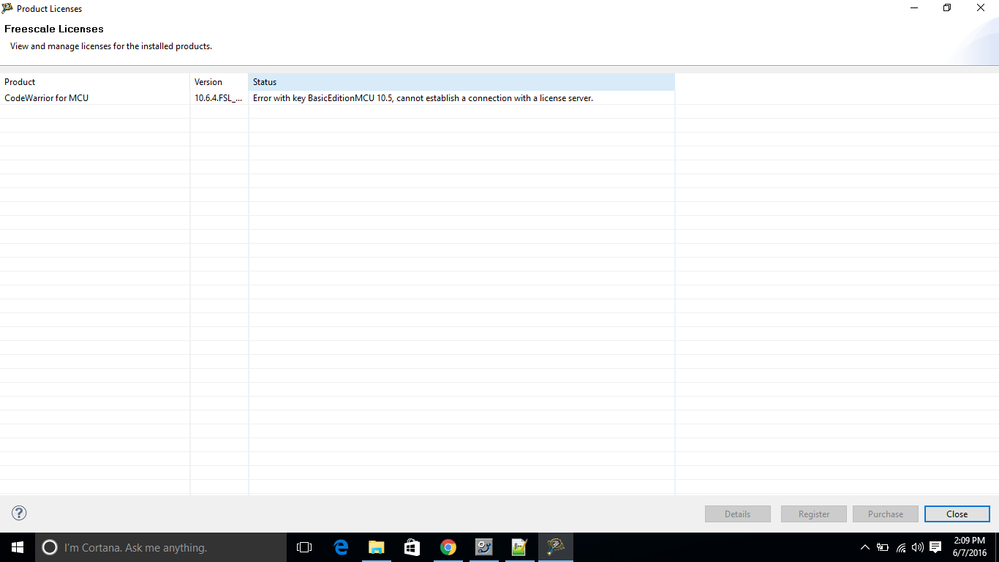Open File Explorer from the taskbar
This screenshot has width=999, height=562.
click(x=377, y=547)
